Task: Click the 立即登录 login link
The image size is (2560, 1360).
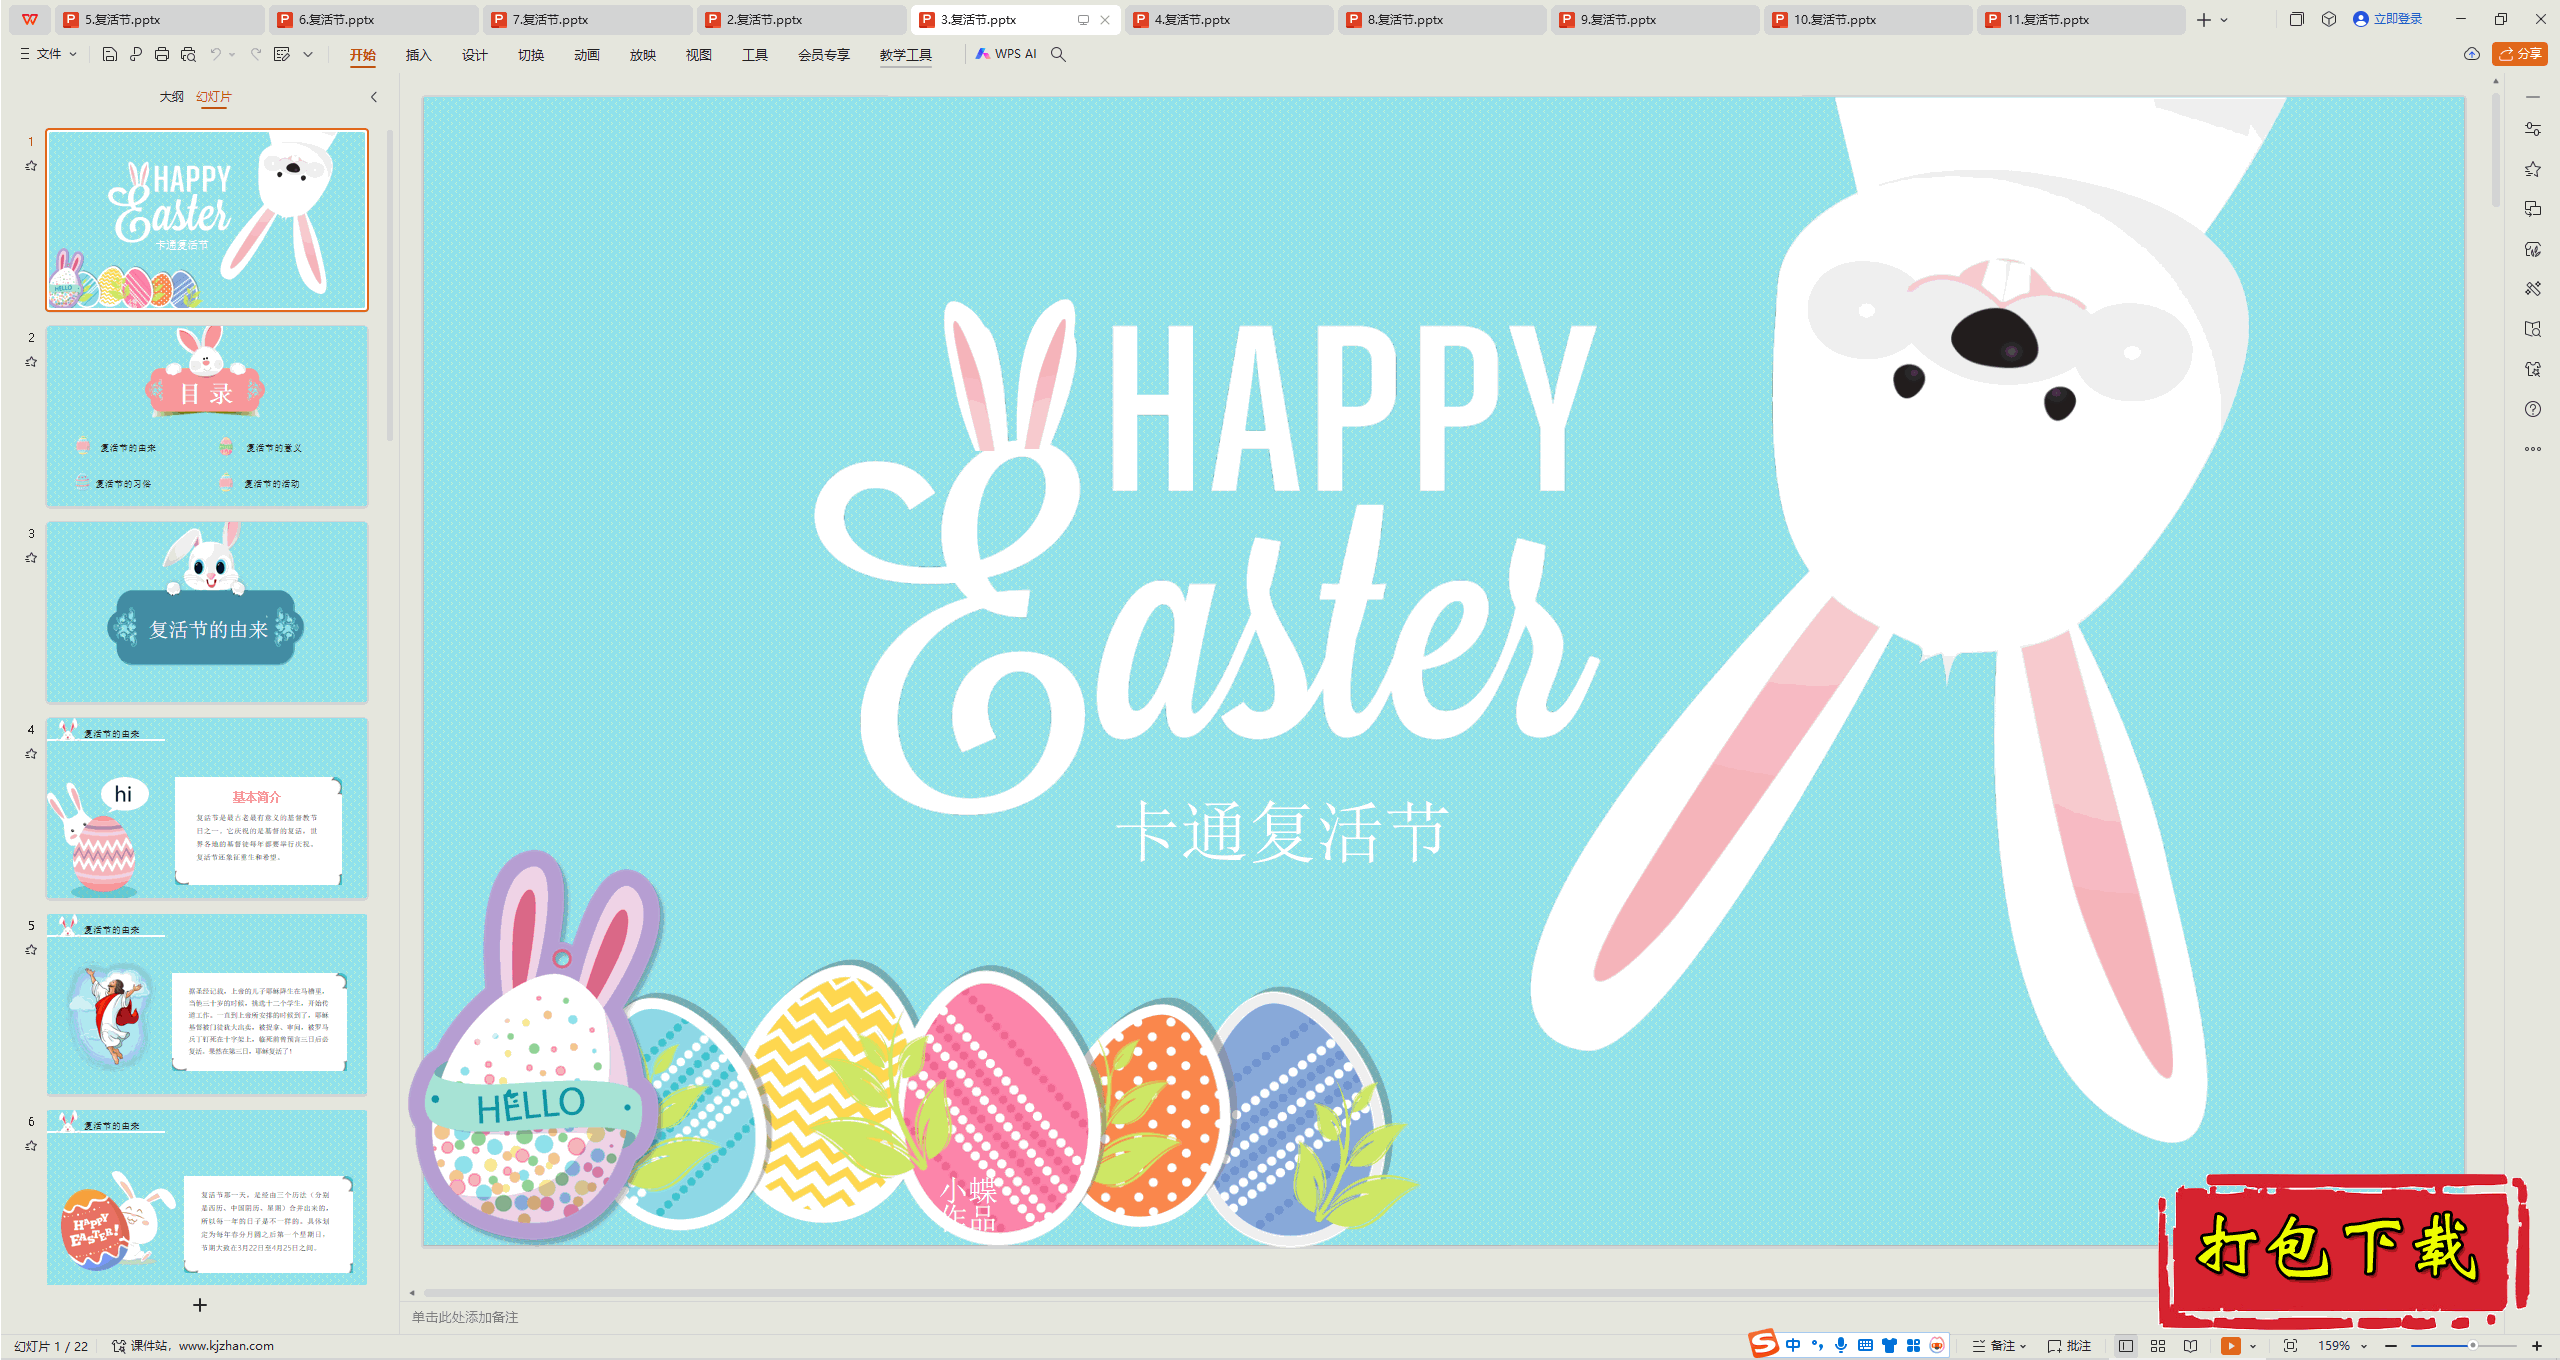Action: point(2388,19)
